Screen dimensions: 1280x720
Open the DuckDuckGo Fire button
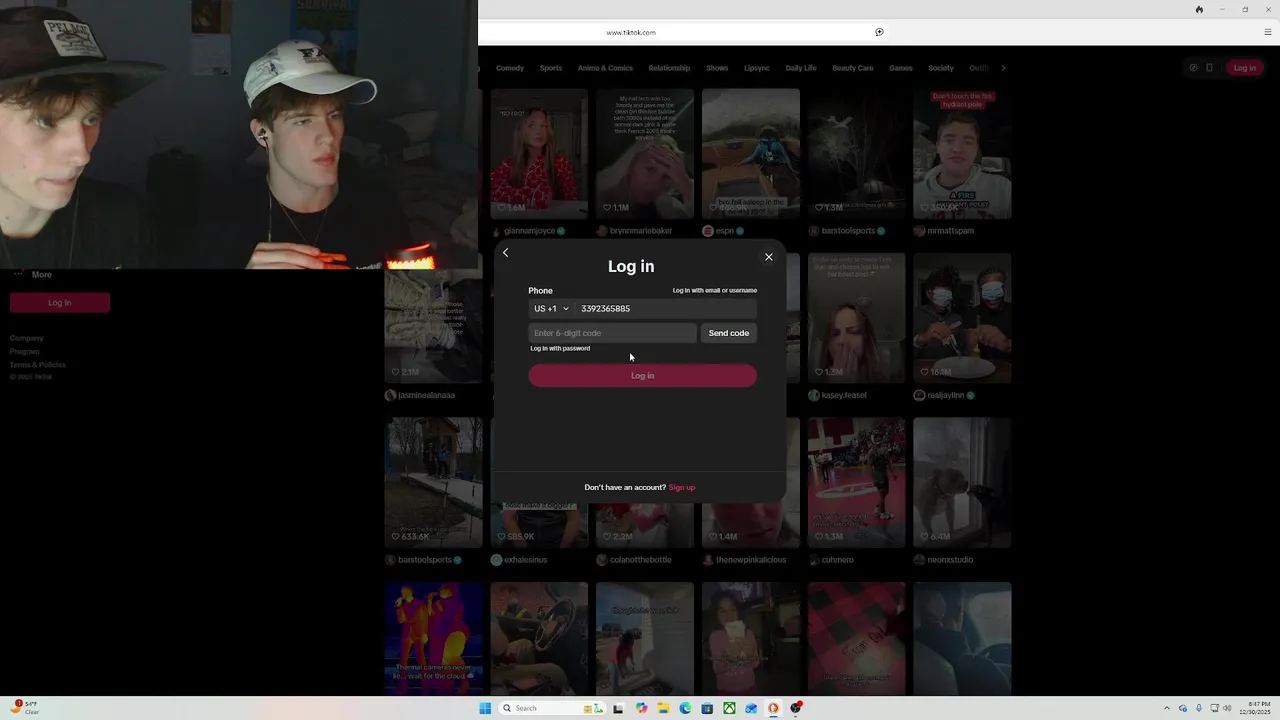(x=1199, y=9)
